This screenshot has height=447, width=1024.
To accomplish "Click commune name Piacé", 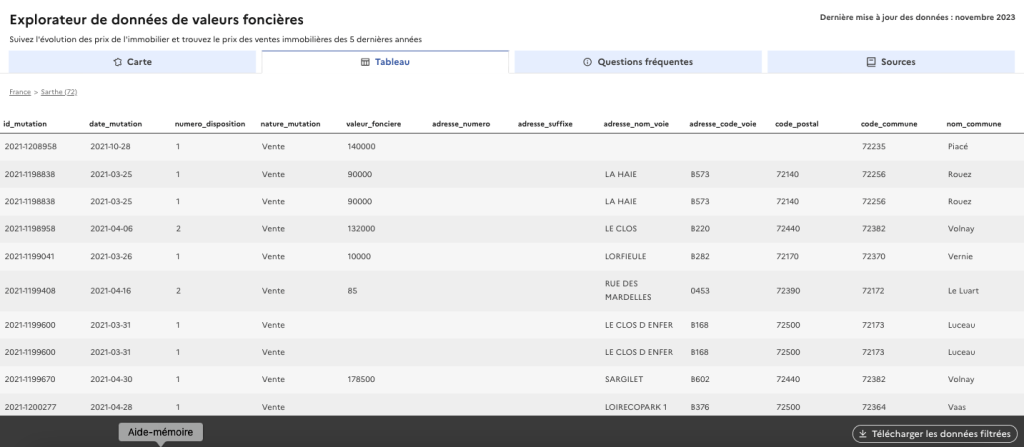I will (958, 147).
